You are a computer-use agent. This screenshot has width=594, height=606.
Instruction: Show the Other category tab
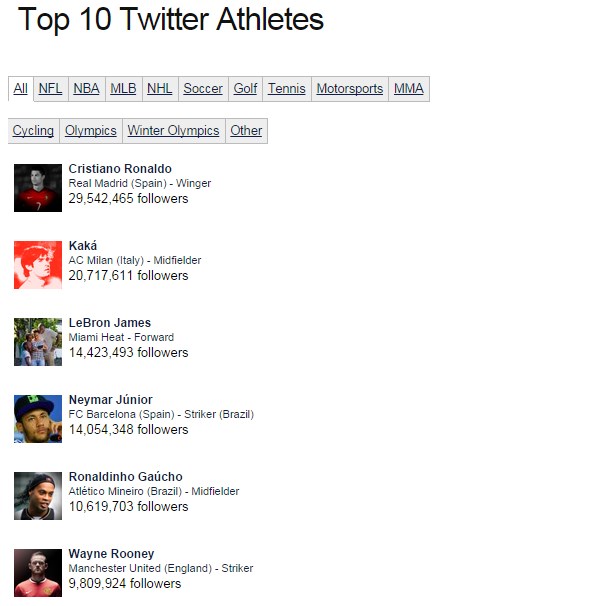click(246, 131)
